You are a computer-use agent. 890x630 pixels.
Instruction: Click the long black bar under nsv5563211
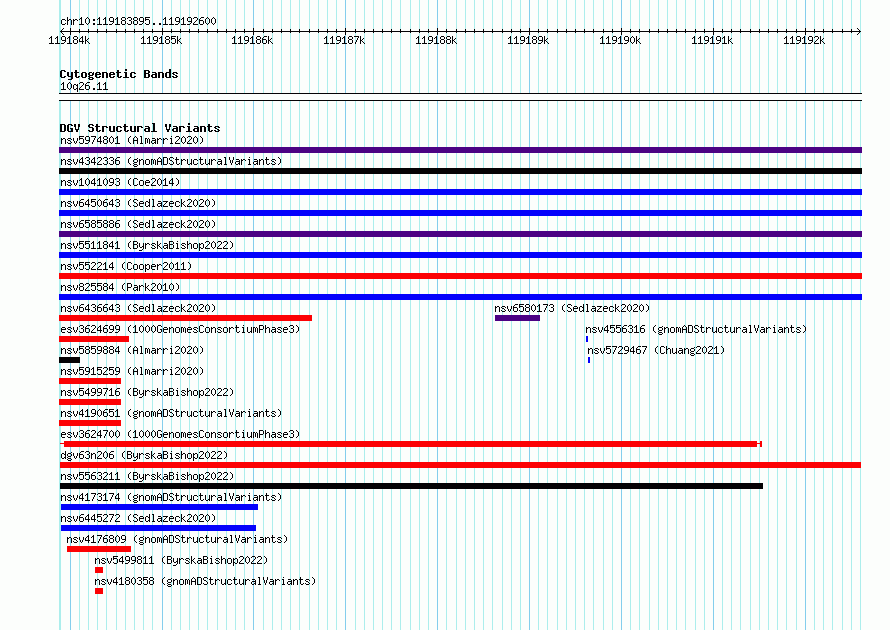tap(412, 486)
